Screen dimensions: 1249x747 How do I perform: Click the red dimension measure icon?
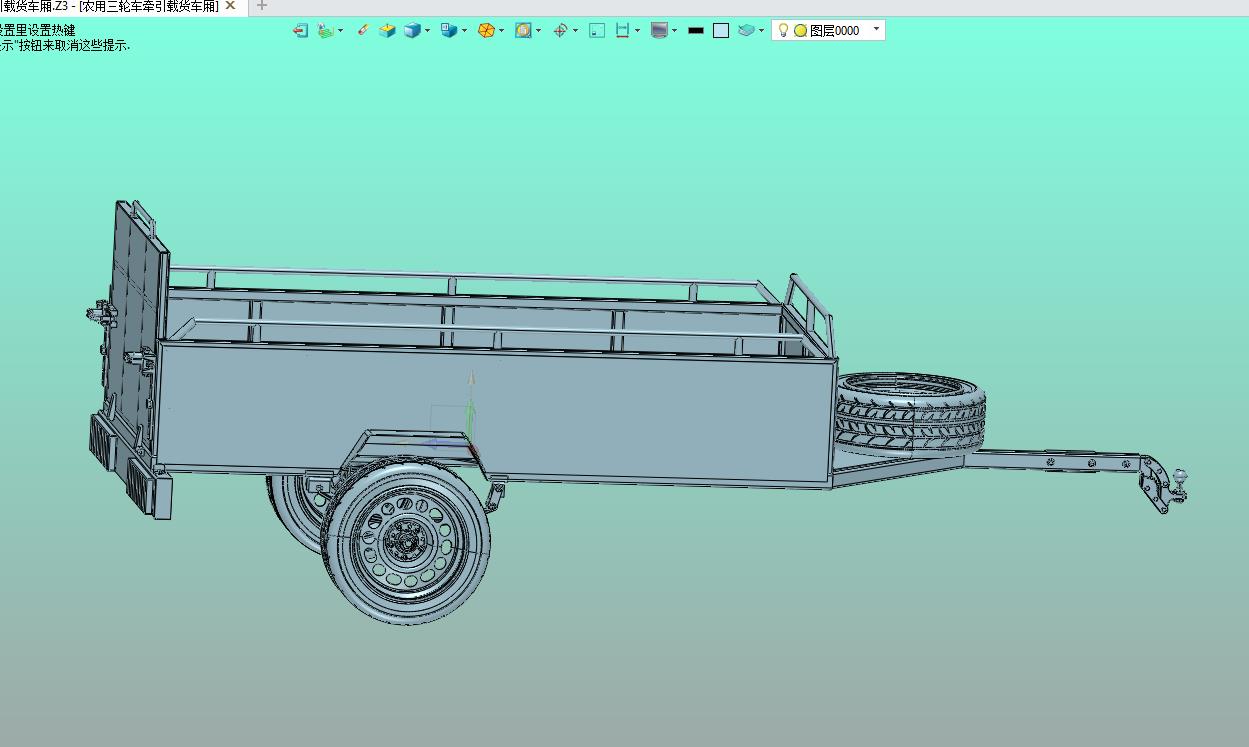(622, 31)
